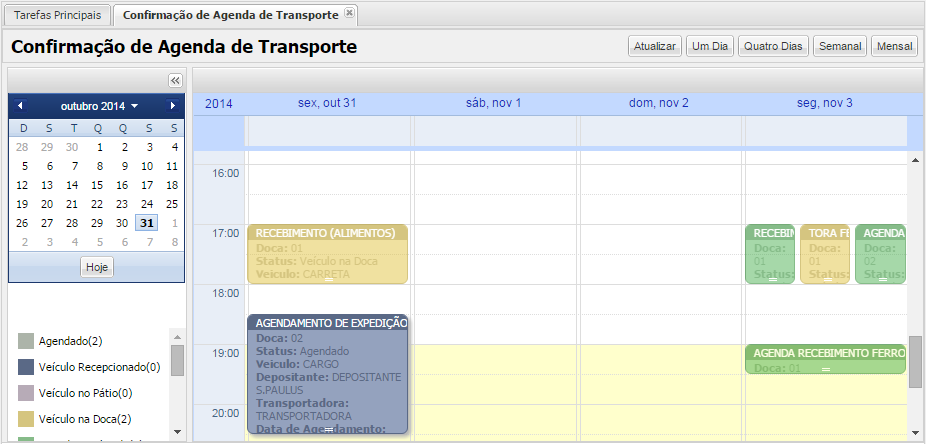Open the outubro 2014 month picker dropdown
This screenshot has height=444, width=926.
[134, 106]
